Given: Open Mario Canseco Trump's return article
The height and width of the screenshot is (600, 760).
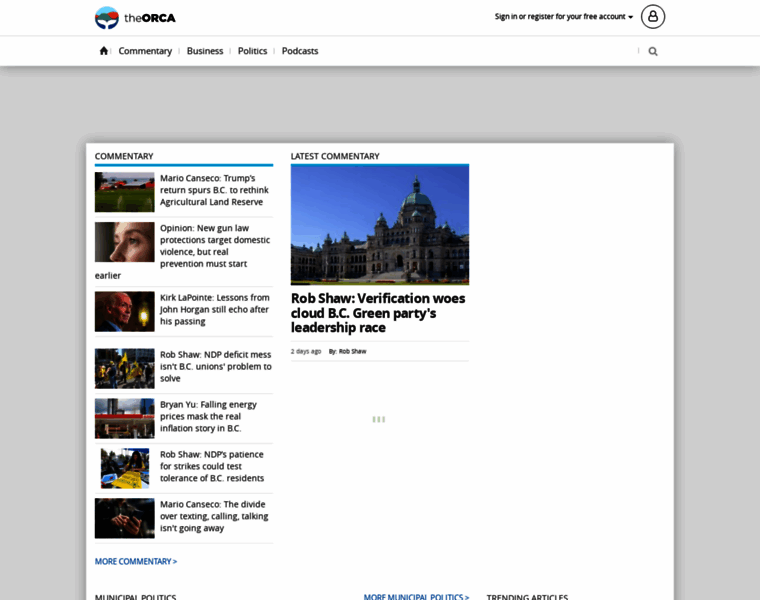Looking at the screenshot, I should pos(214,190).
